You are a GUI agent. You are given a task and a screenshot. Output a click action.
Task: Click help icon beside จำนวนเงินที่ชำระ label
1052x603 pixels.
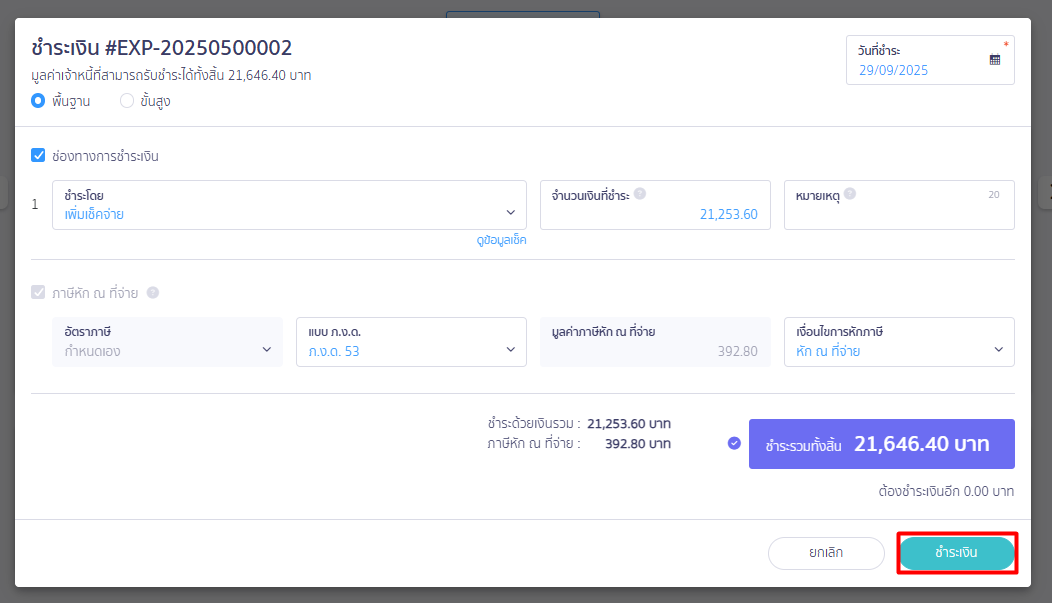(x=640, y=194)
